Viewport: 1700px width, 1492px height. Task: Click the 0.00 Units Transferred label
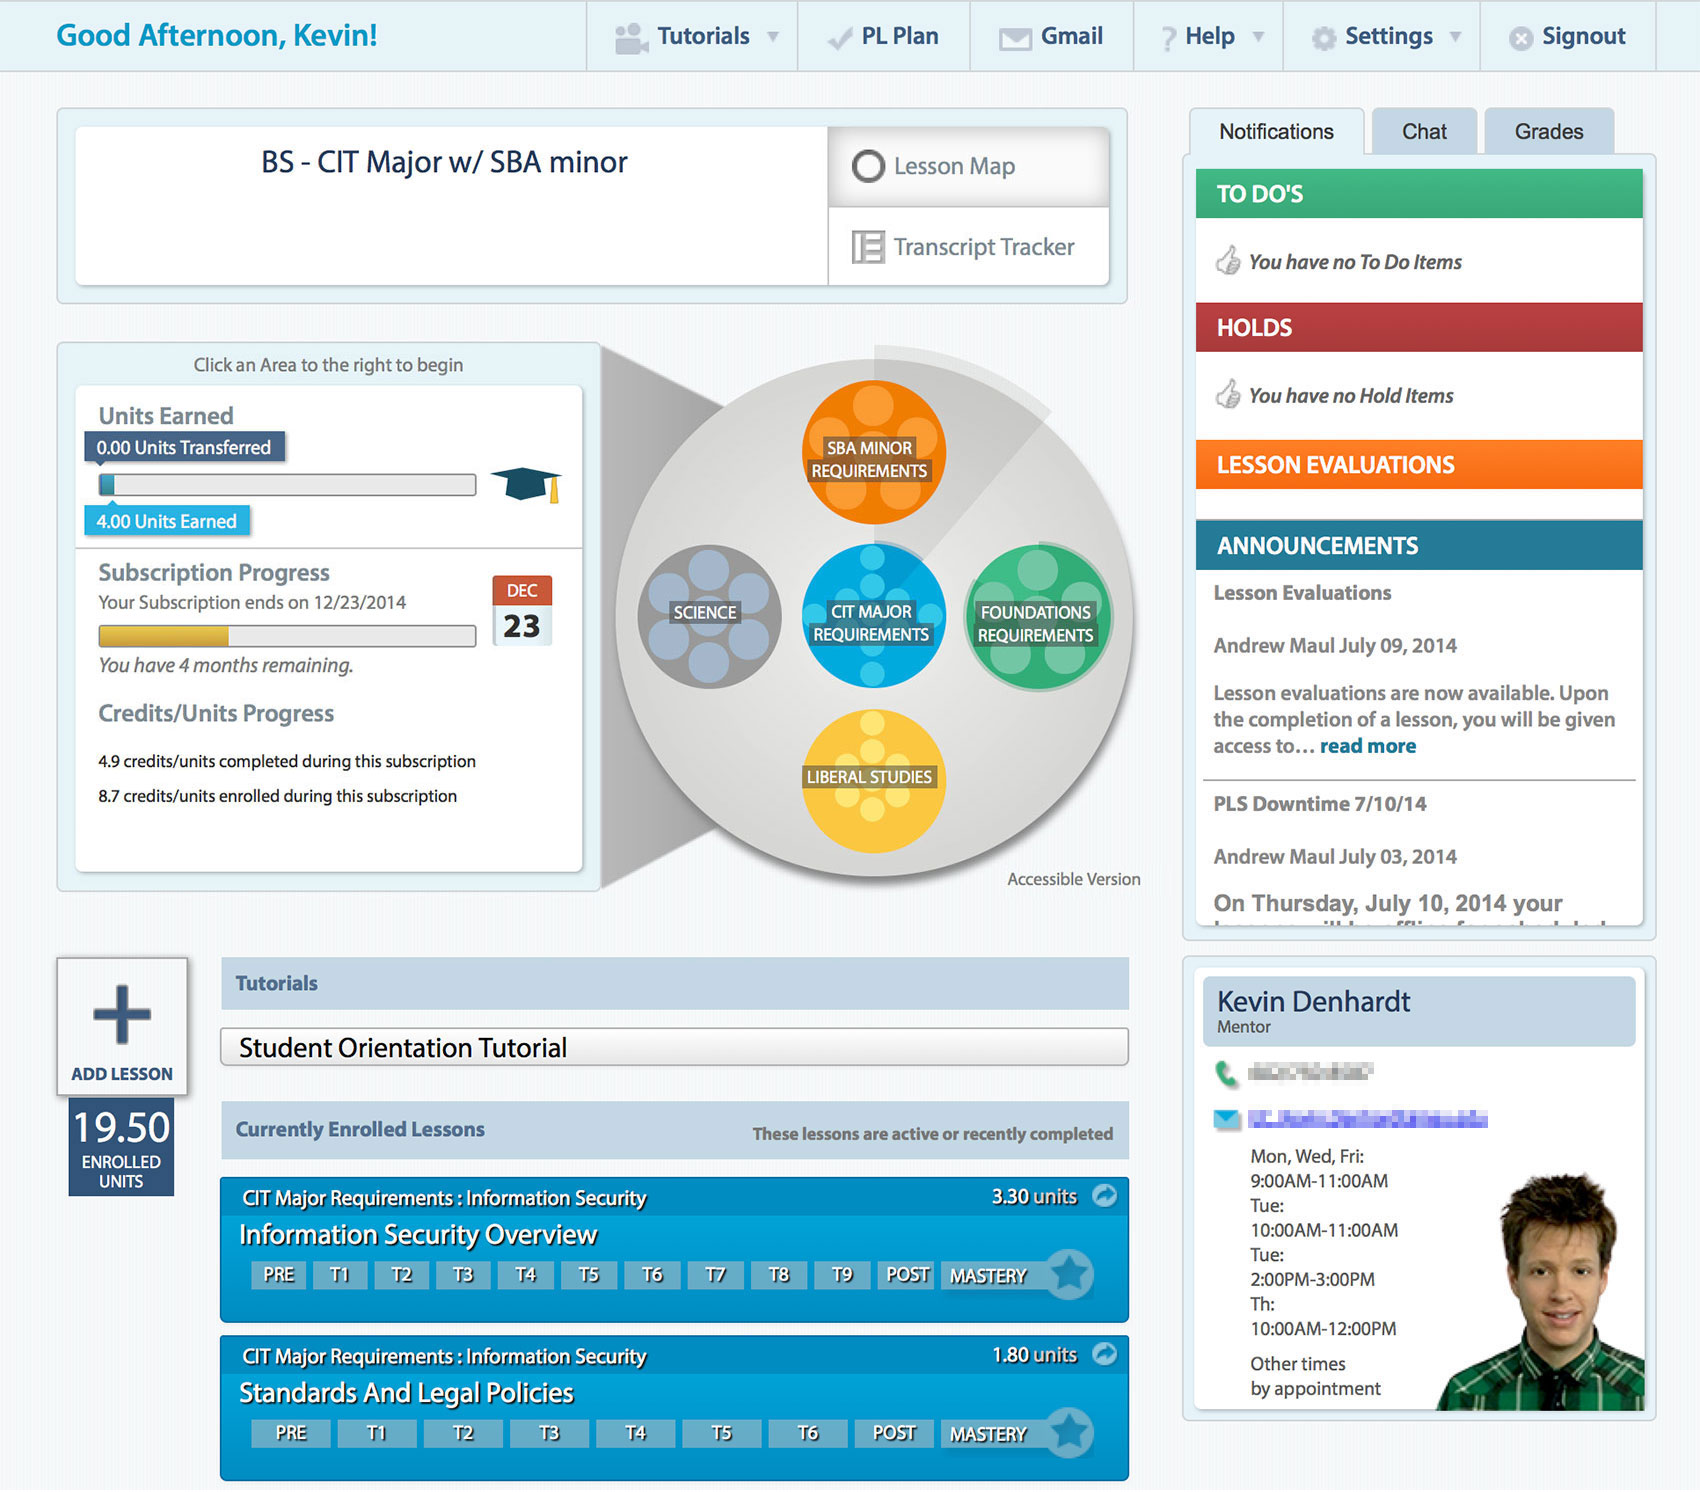pyautogui.click(x=184, y=447)
